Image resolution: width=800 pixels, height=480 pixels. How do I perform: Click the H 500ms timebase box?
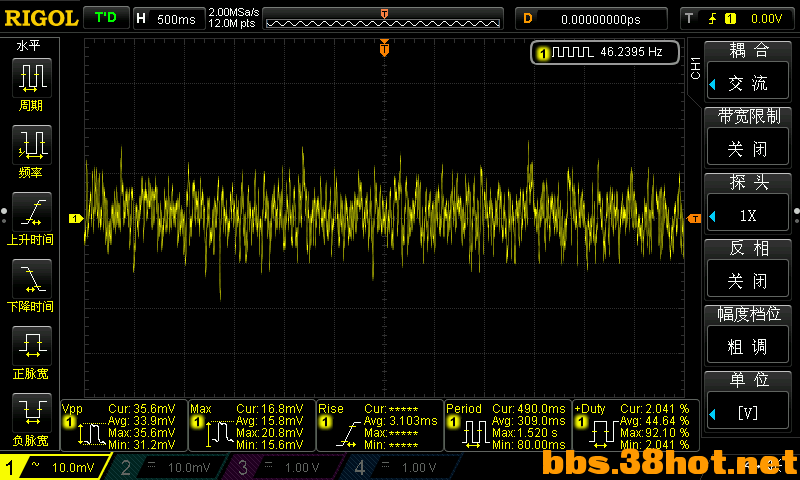pos(169,19)
